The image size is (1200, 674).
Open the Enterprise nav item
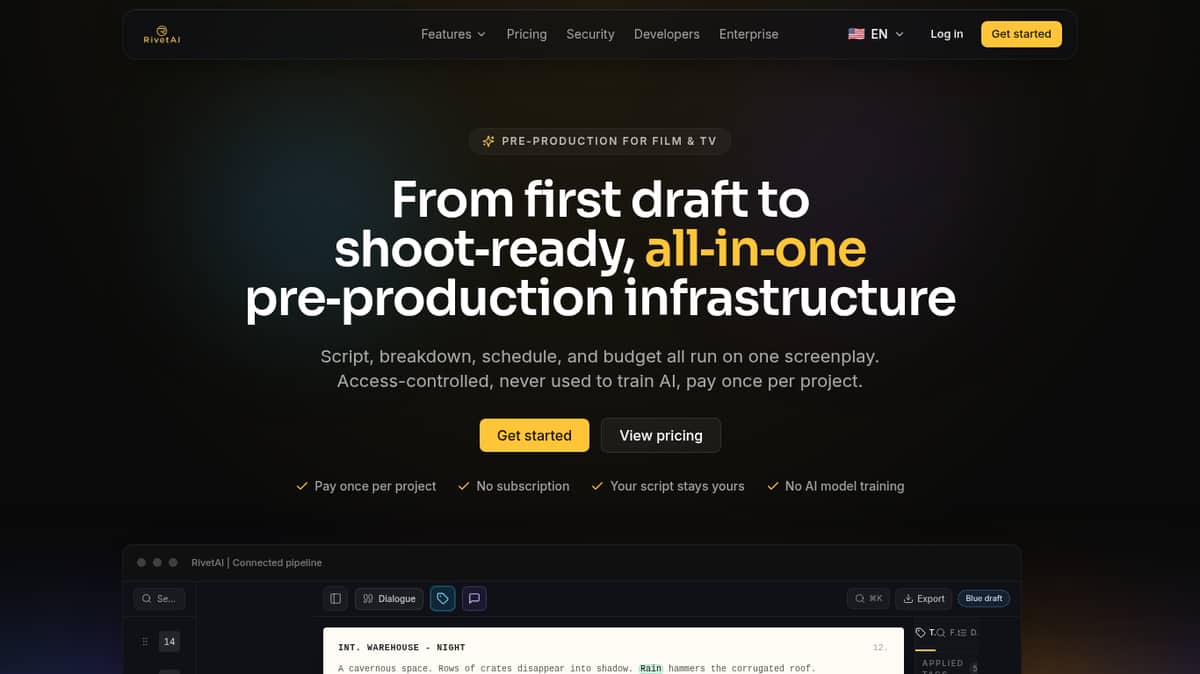click(x=748, y=34)
